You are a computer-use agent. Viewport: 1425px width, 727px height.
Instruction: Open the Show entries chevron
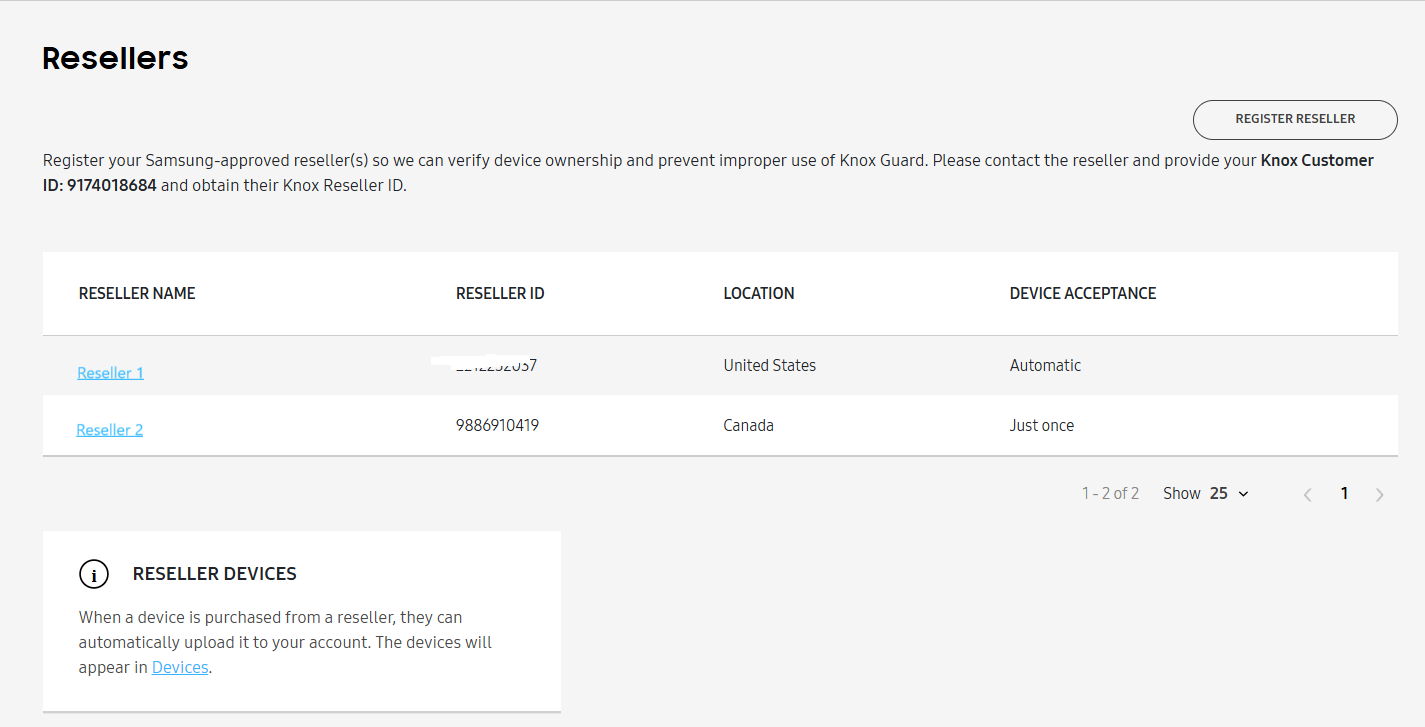click(1243, 493)
